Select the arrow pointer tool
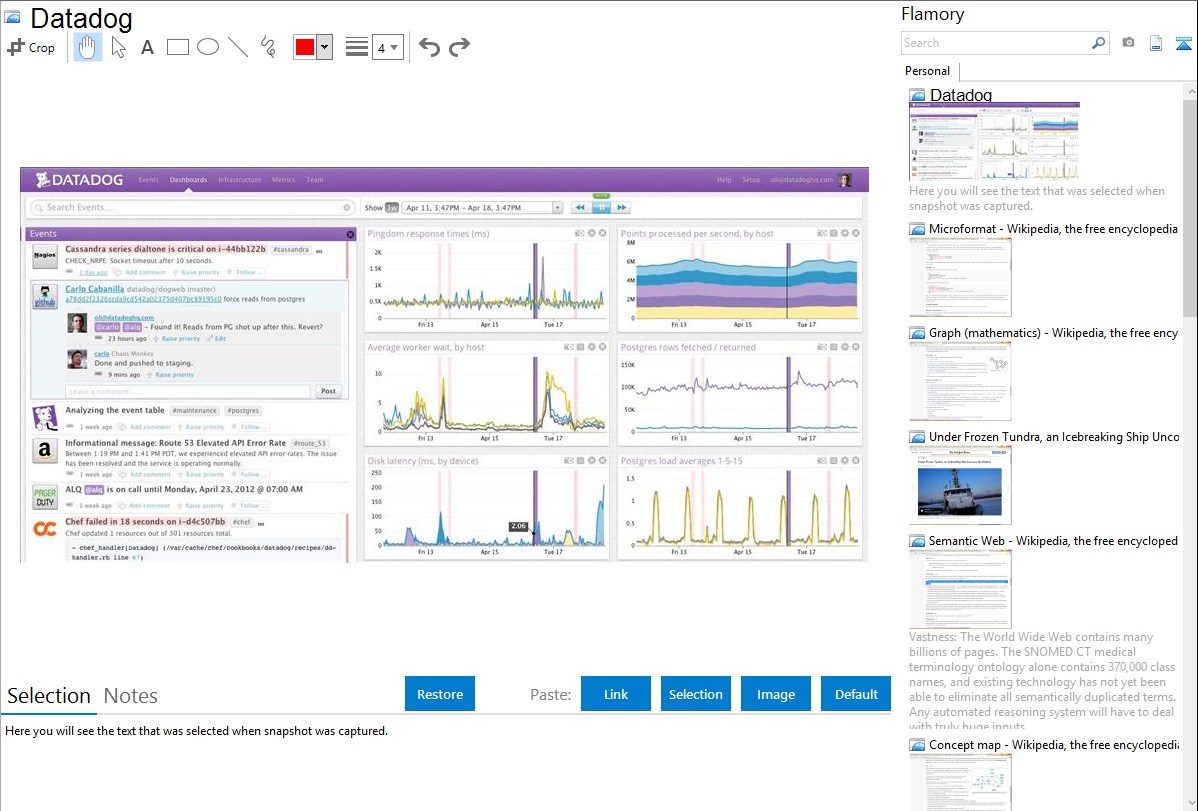The height and width of the screenshot is (811, 1198). click(x=118, y=47)
